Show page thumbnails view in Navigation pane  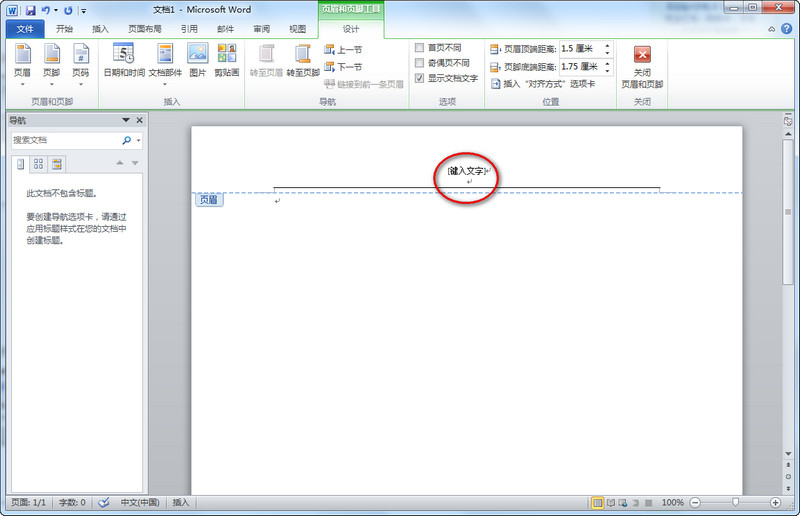coord(38,164)
